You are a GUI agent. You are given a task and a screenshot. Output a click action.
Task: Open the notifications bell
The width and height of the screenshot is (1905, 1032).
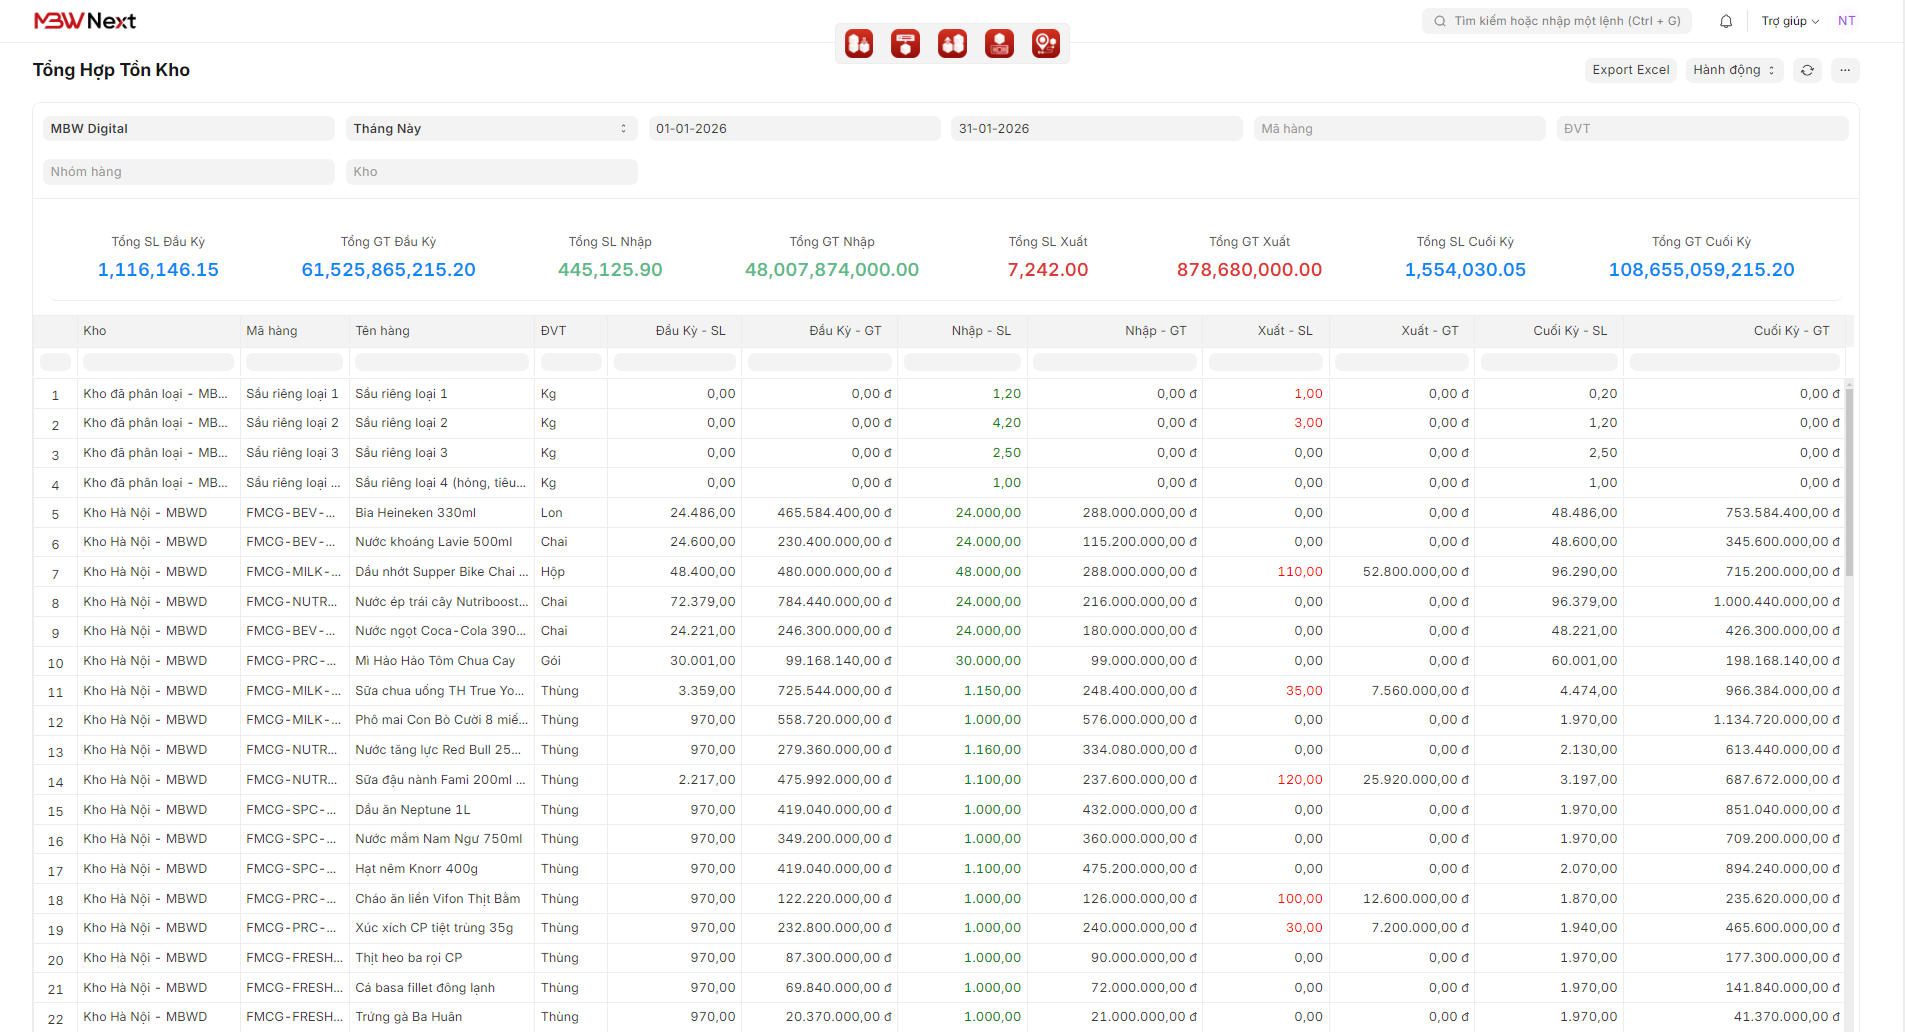click(x=1725, y=21)
